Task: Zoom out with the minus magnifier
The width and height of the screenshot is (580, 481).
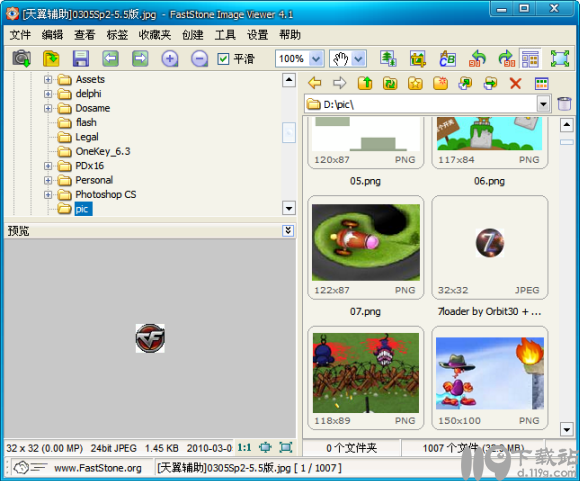Action: coord(199,58)
